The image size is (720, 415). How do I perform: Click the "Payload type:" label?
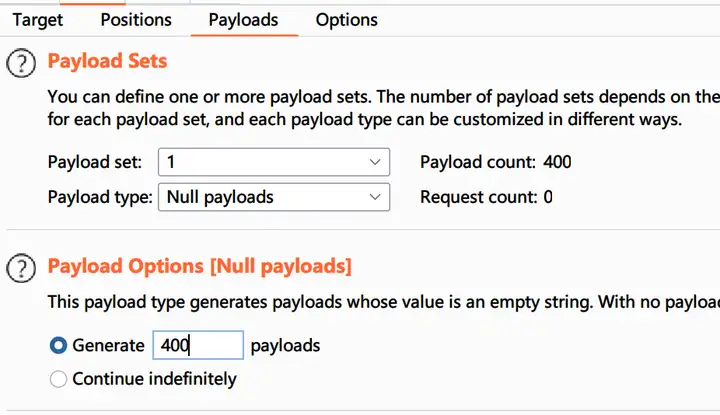pyautogui.click(x=99, y=197)
